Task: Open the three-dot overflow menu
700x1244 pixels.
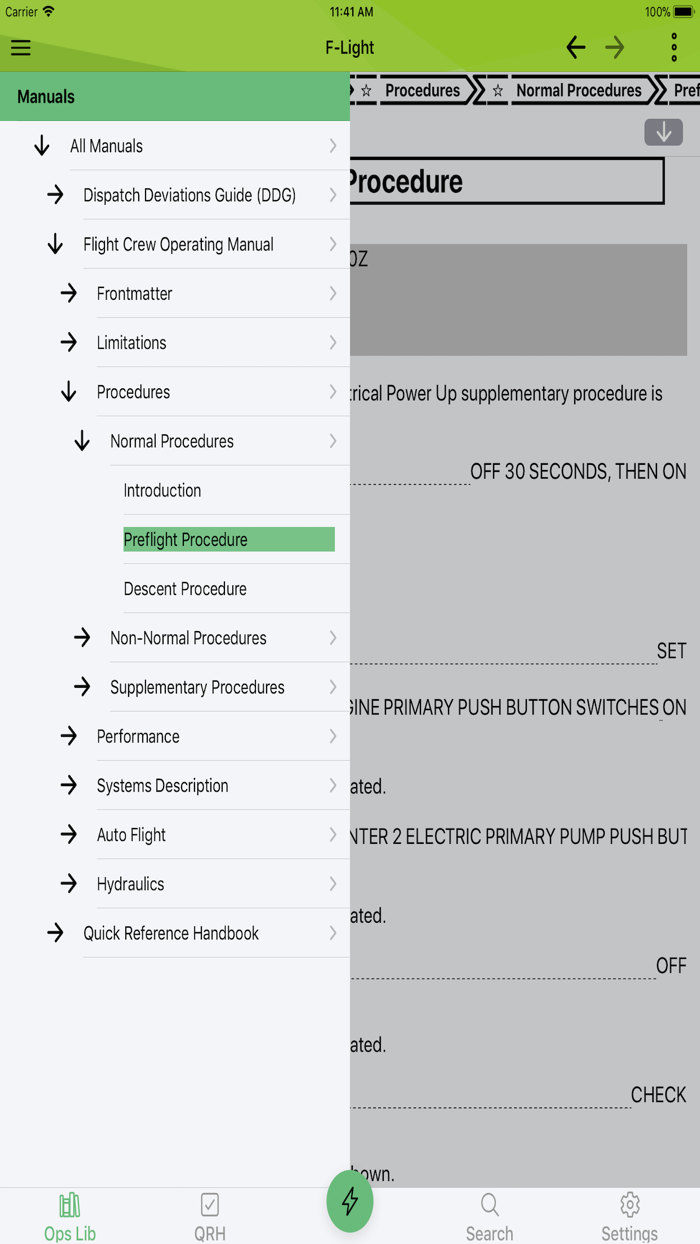Action: pyautogui.click(x=674, y=47)
